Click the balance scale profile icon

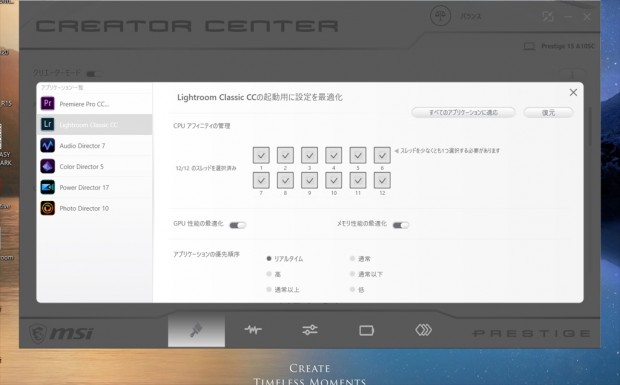click(x=440, y=16)
